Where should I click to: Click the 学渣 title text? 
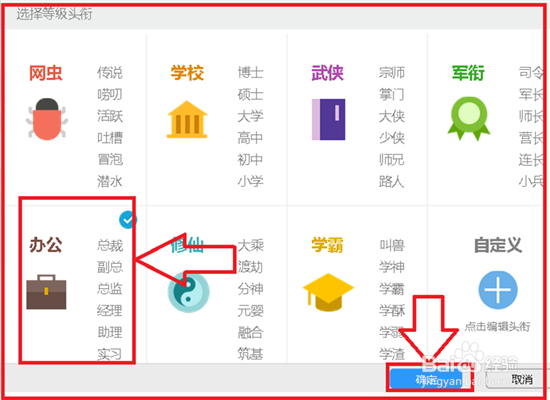click(392, 353)
